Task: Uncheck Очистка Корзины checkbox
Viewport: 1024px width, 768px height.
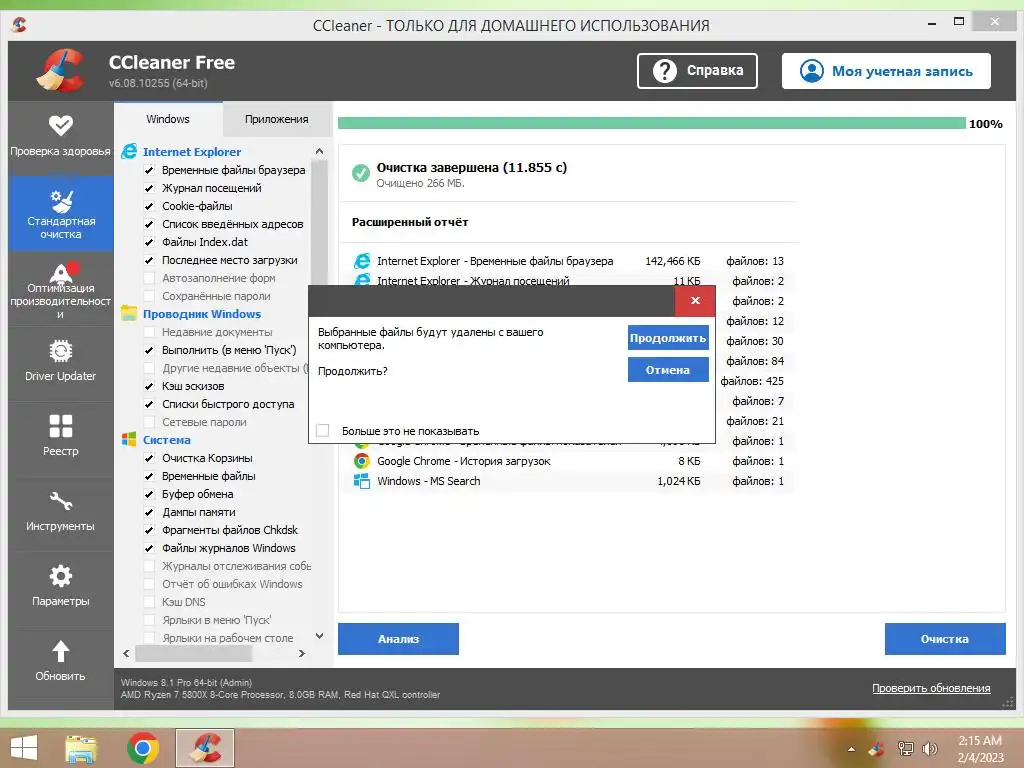Action: [x=149, y=458]
